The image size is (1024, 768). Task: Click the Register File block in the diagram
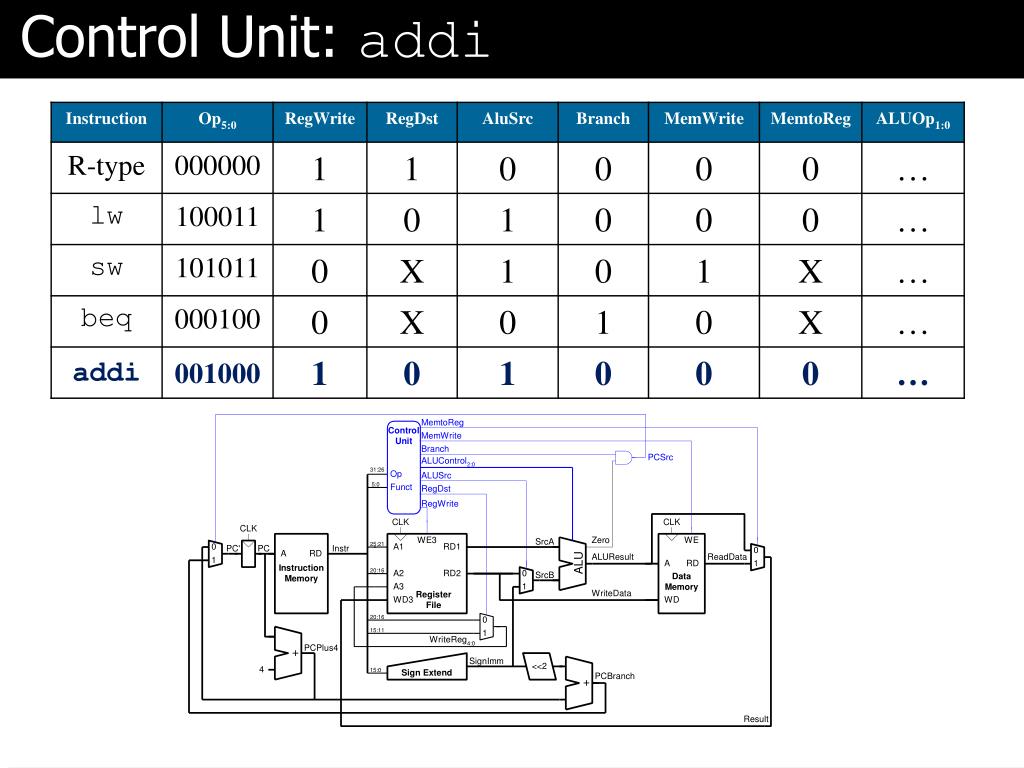(x=427, y=573)
